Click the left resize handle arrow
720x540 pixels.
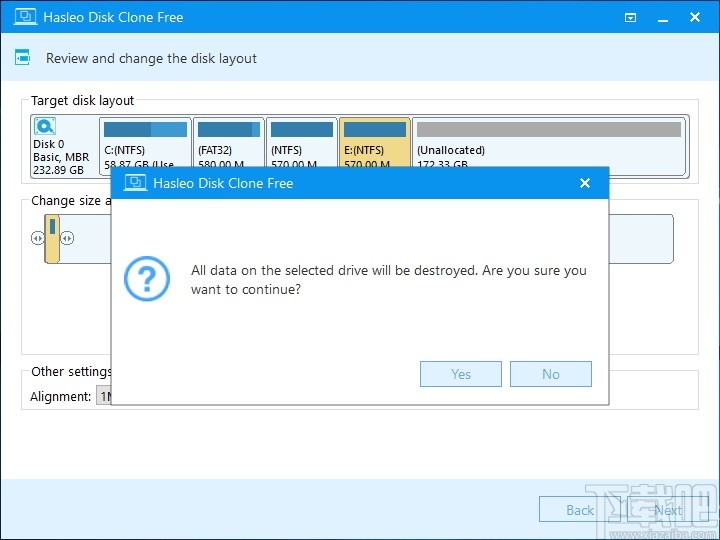[x=37, y=238]
